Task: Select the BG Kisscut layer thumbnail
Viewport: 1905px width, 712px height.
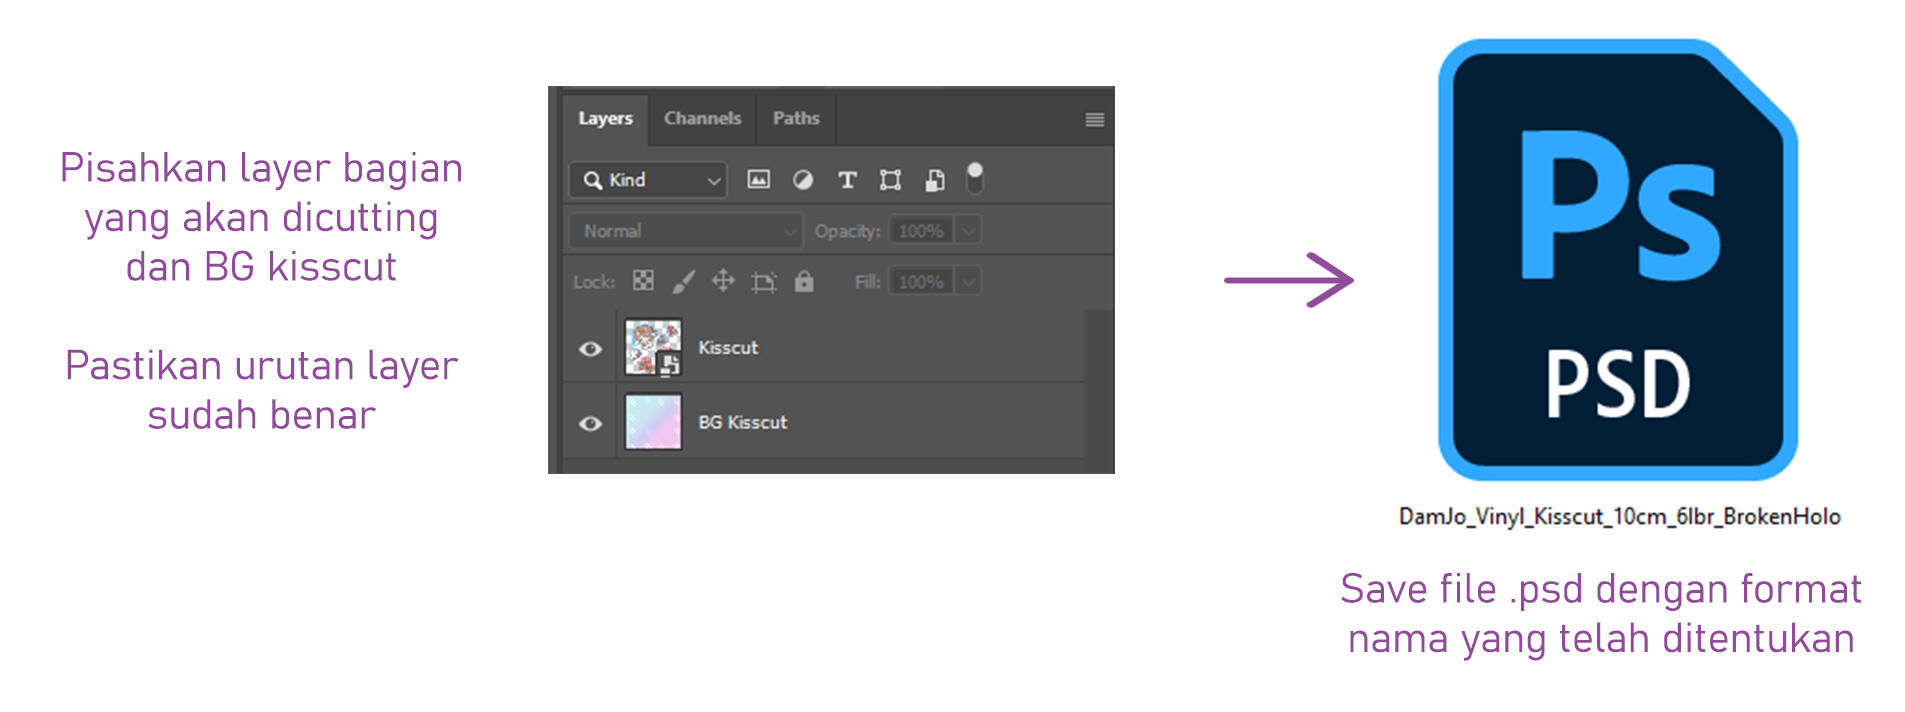Action: [653, 422]
